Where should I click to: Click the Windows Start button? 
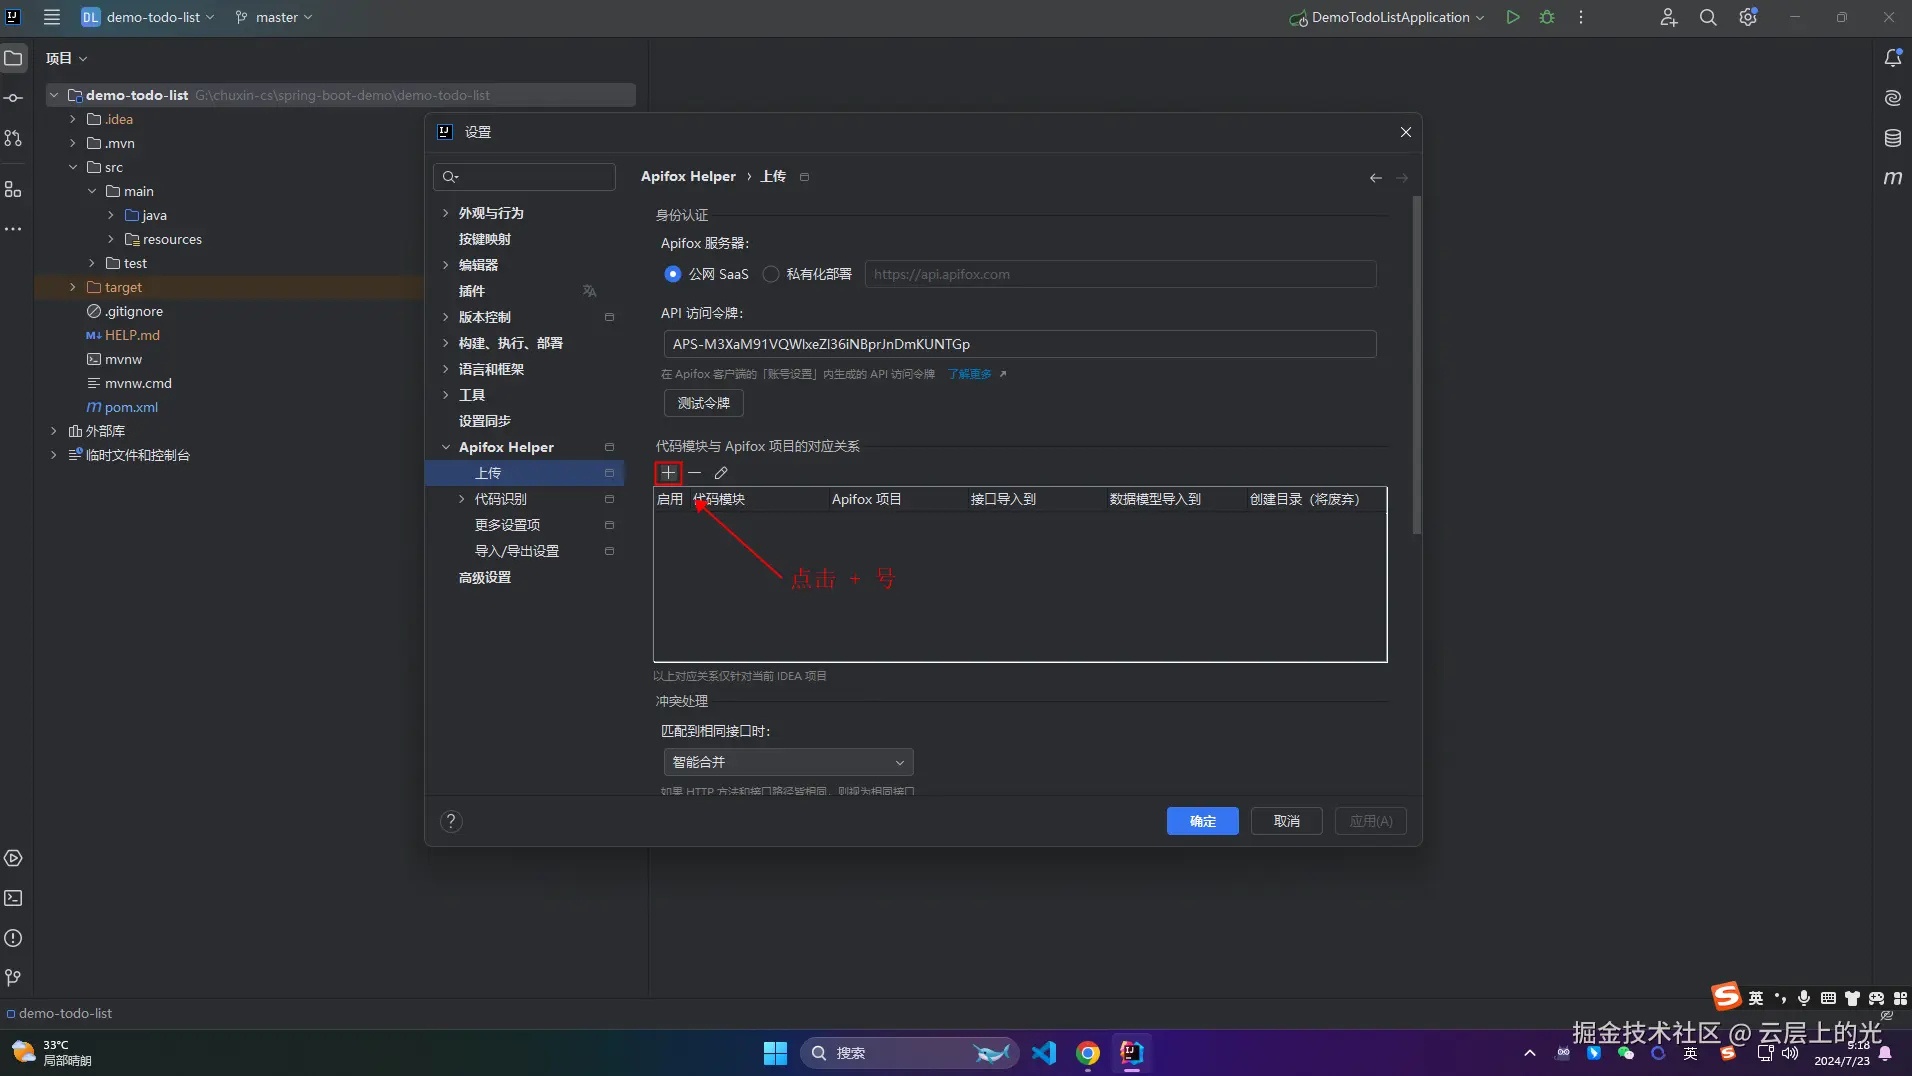pyautogui.click(x=775, y=1053)
